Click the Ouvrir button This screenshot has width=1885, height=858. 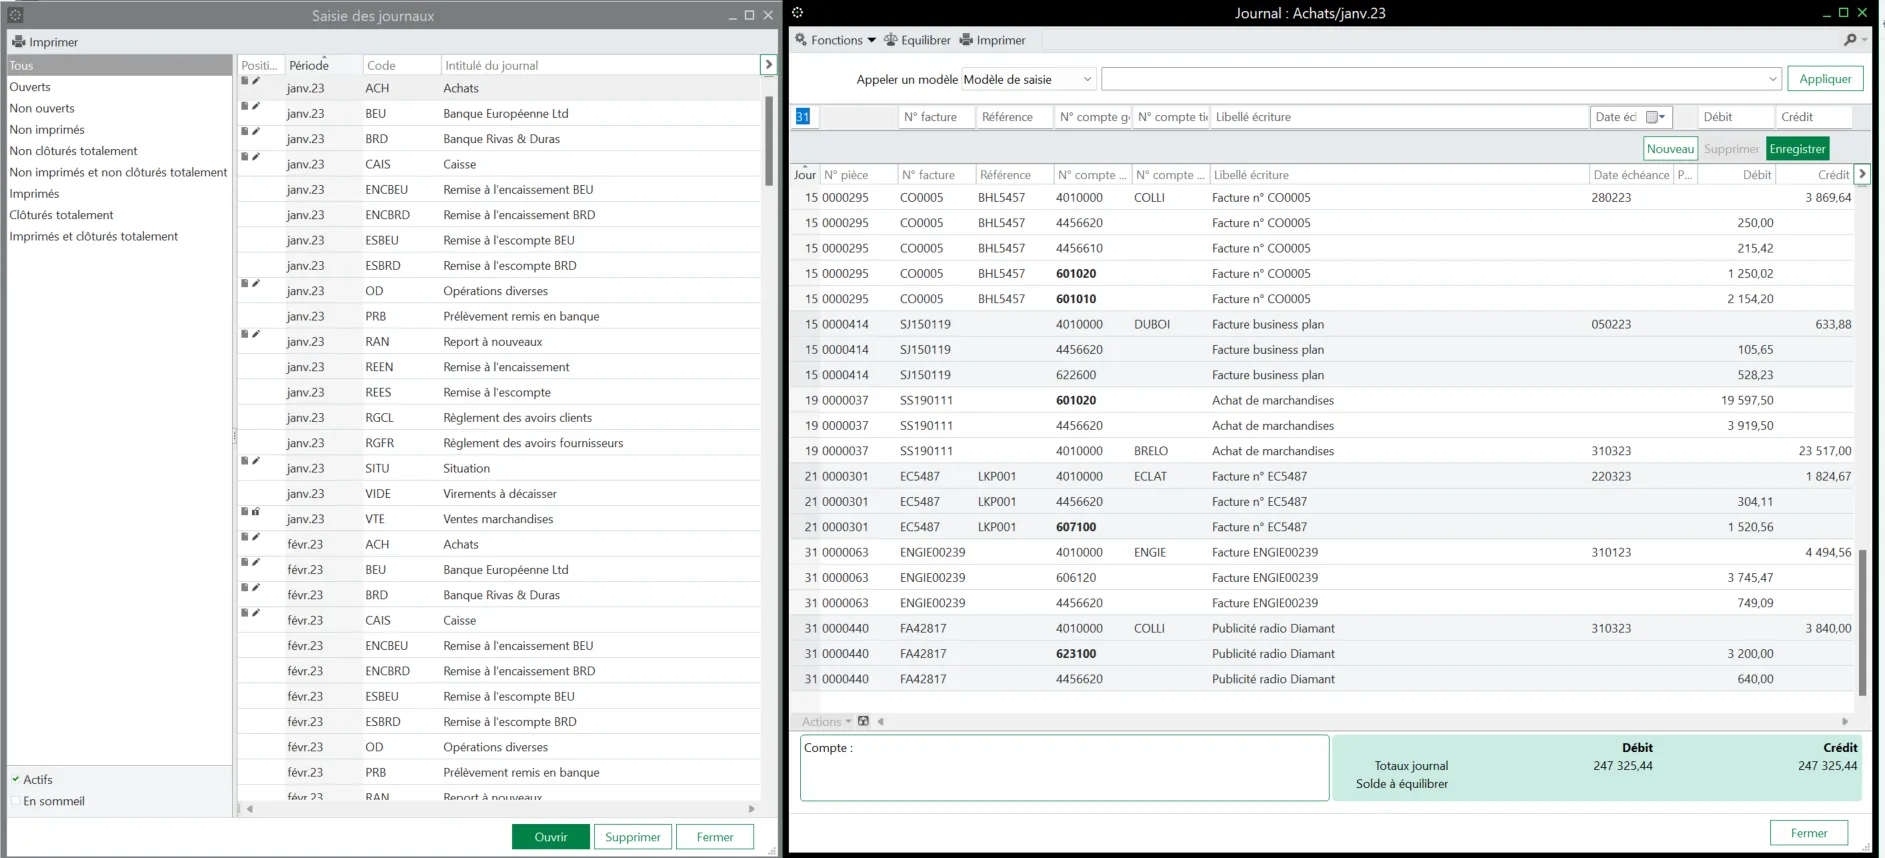pos(551,837)
